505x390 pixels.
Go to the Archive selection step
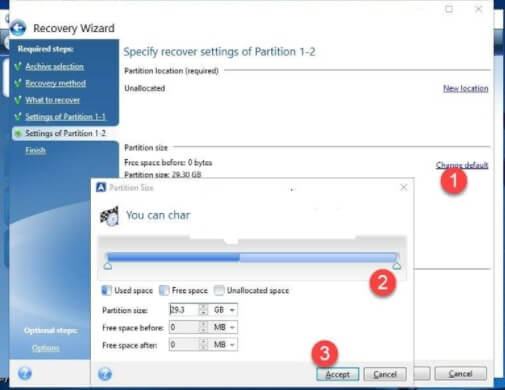(x=54, y=67)
